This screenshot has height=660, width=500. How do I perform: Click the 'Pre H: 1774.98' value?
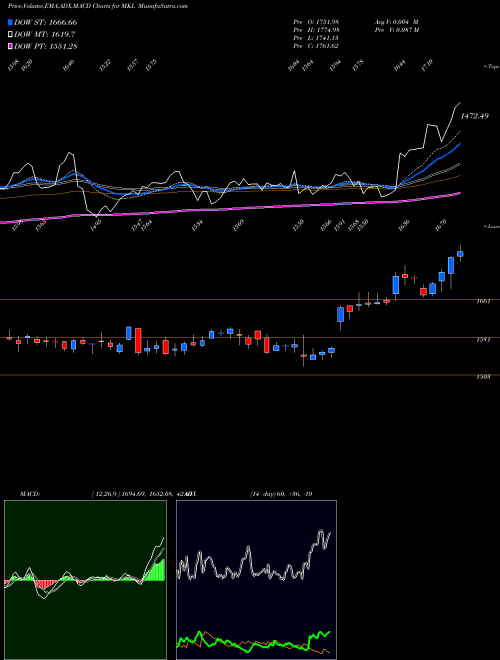pyautogui.click(x=316, y=30)
